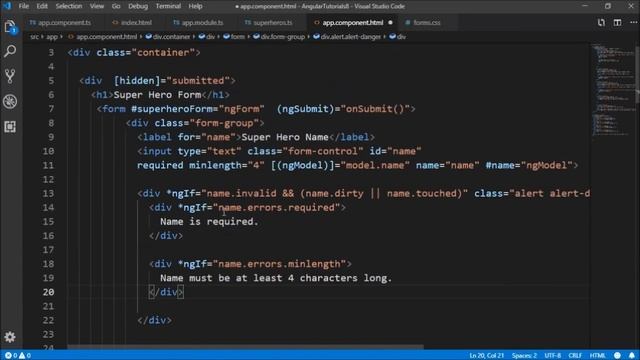
Task: Open the Extensions view icon
Action: (x=10, y=127)
